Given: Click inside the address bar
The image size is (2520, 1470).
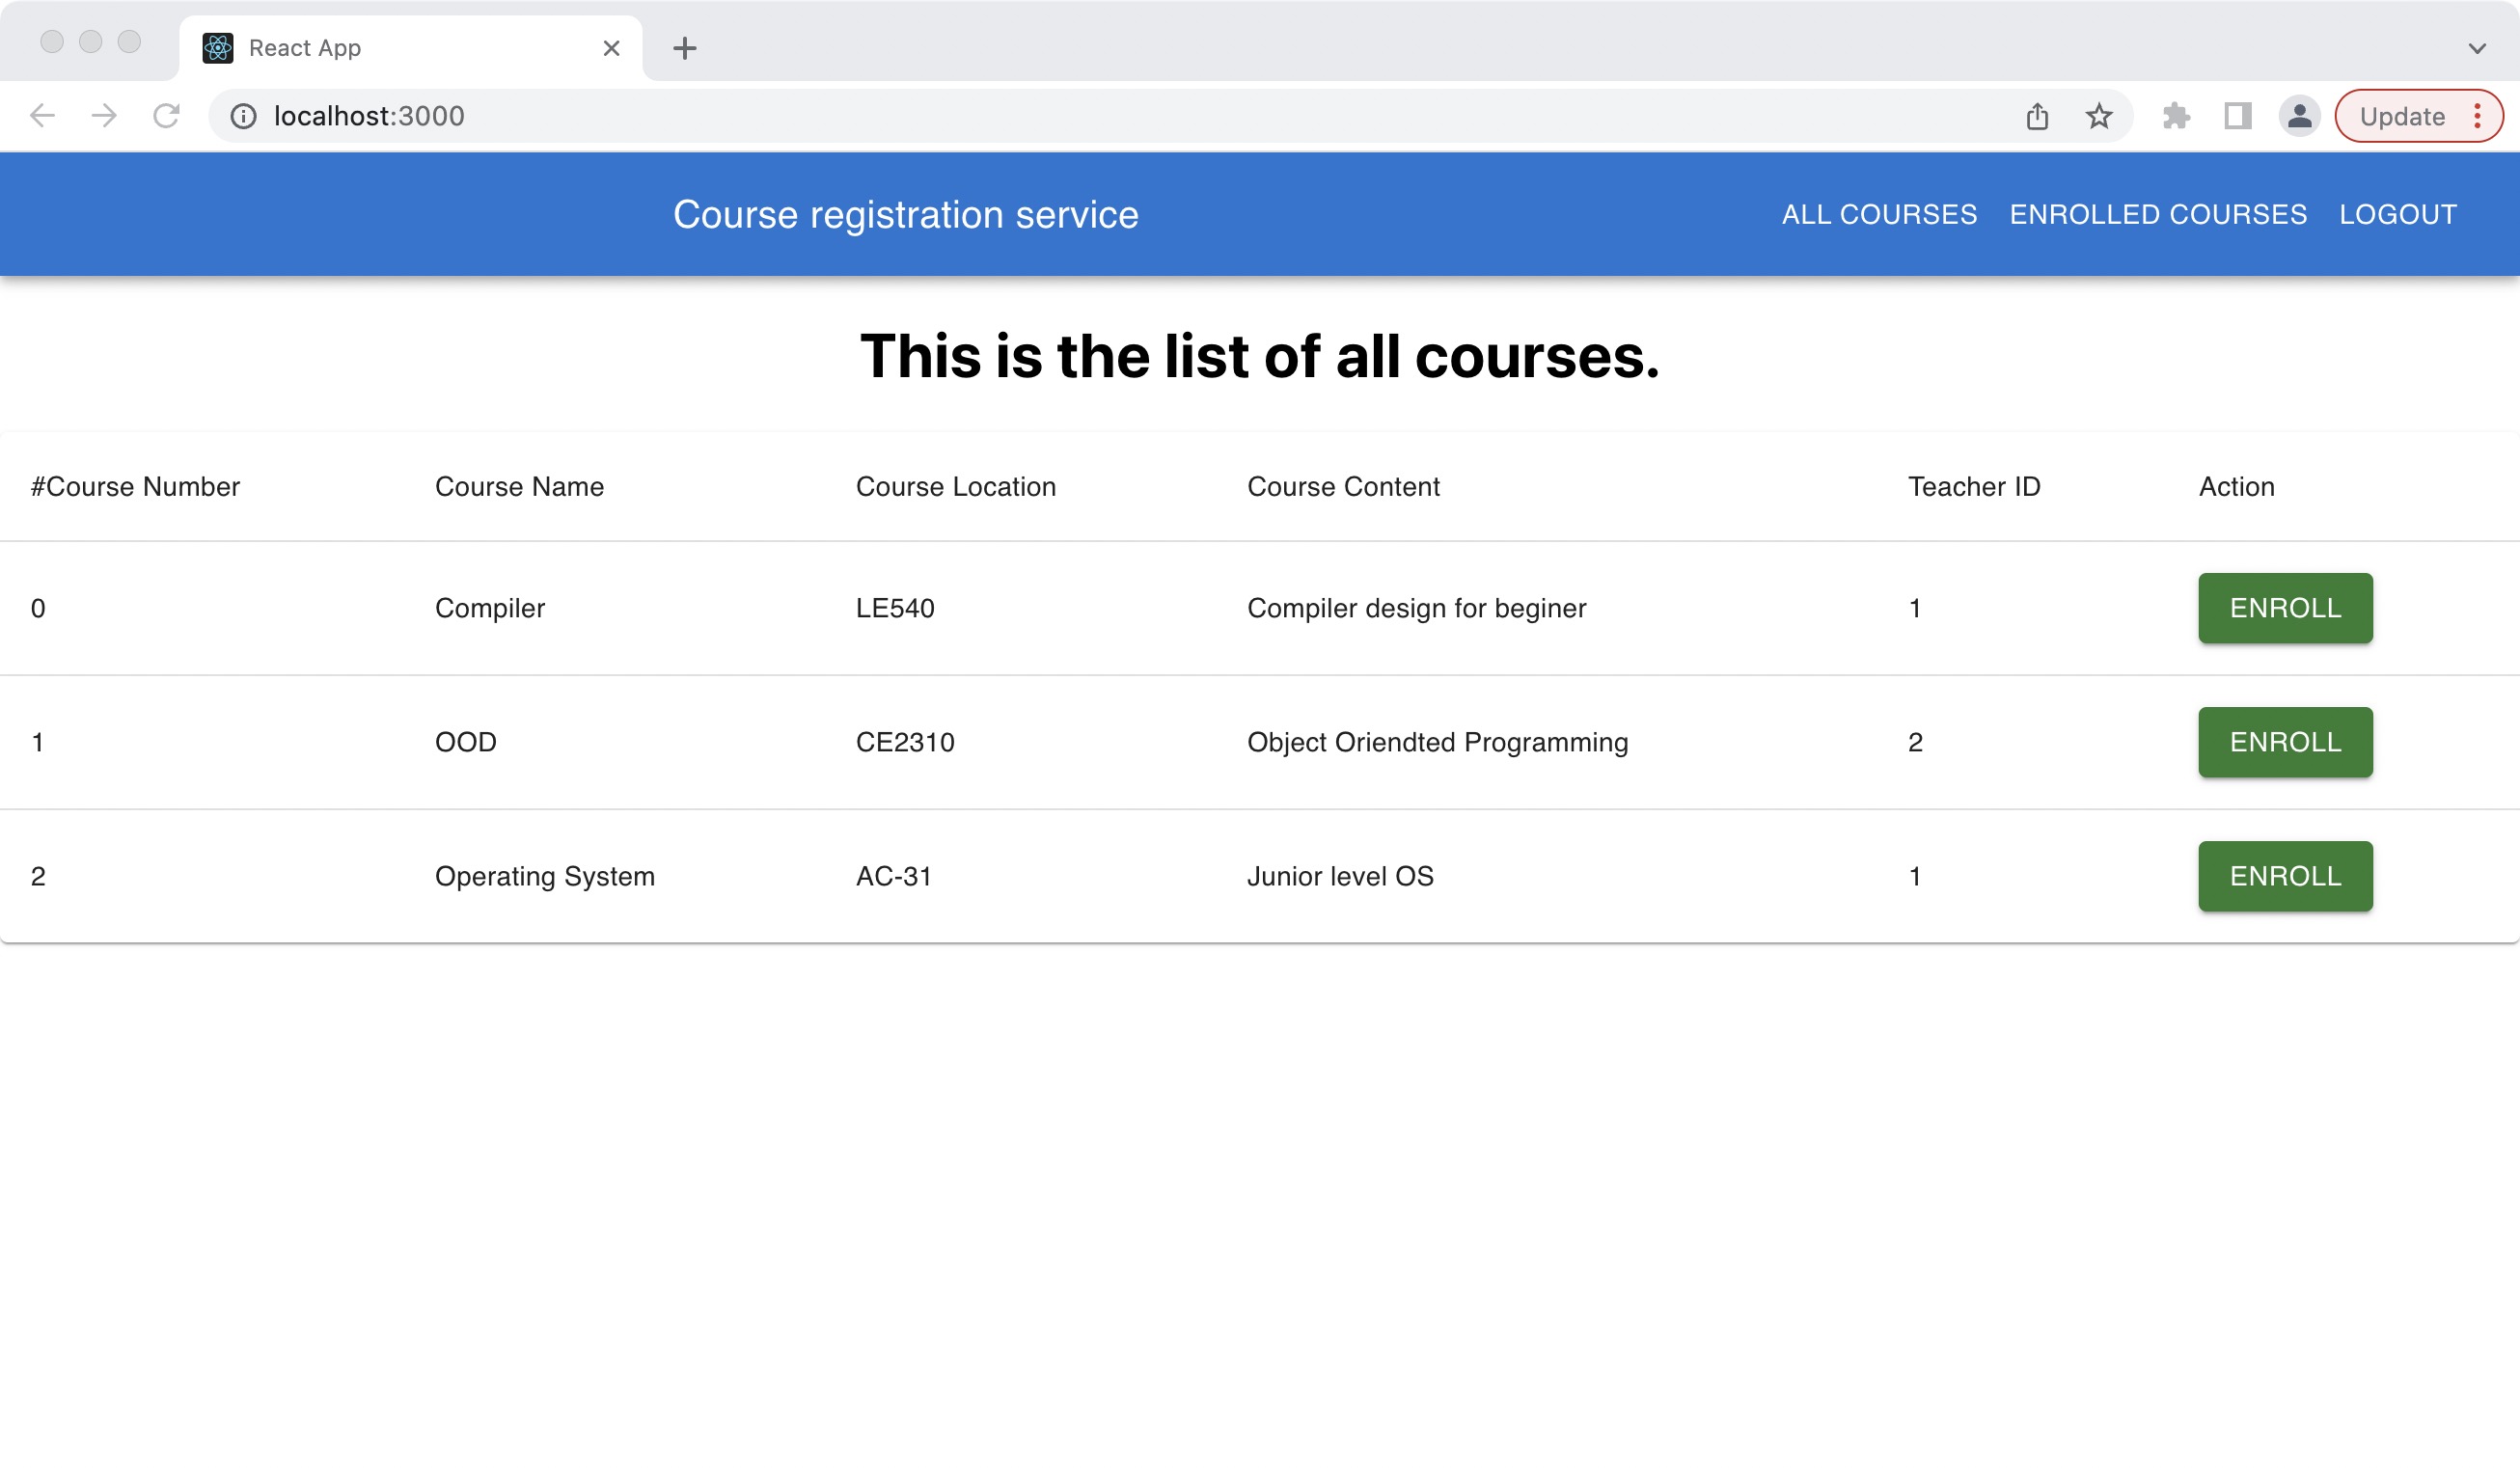Looking at the screenshot, I should 800,116.
